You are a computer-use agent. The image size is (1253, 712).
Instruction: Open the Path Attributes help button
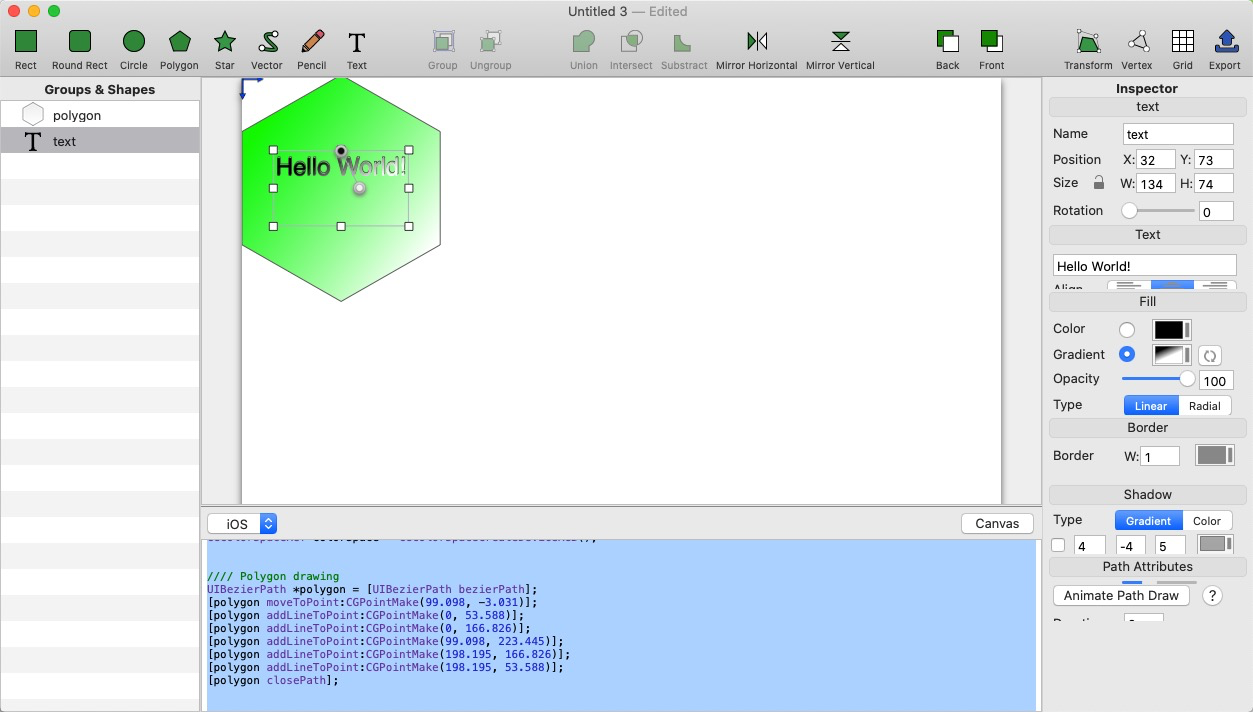(1212, 596)
